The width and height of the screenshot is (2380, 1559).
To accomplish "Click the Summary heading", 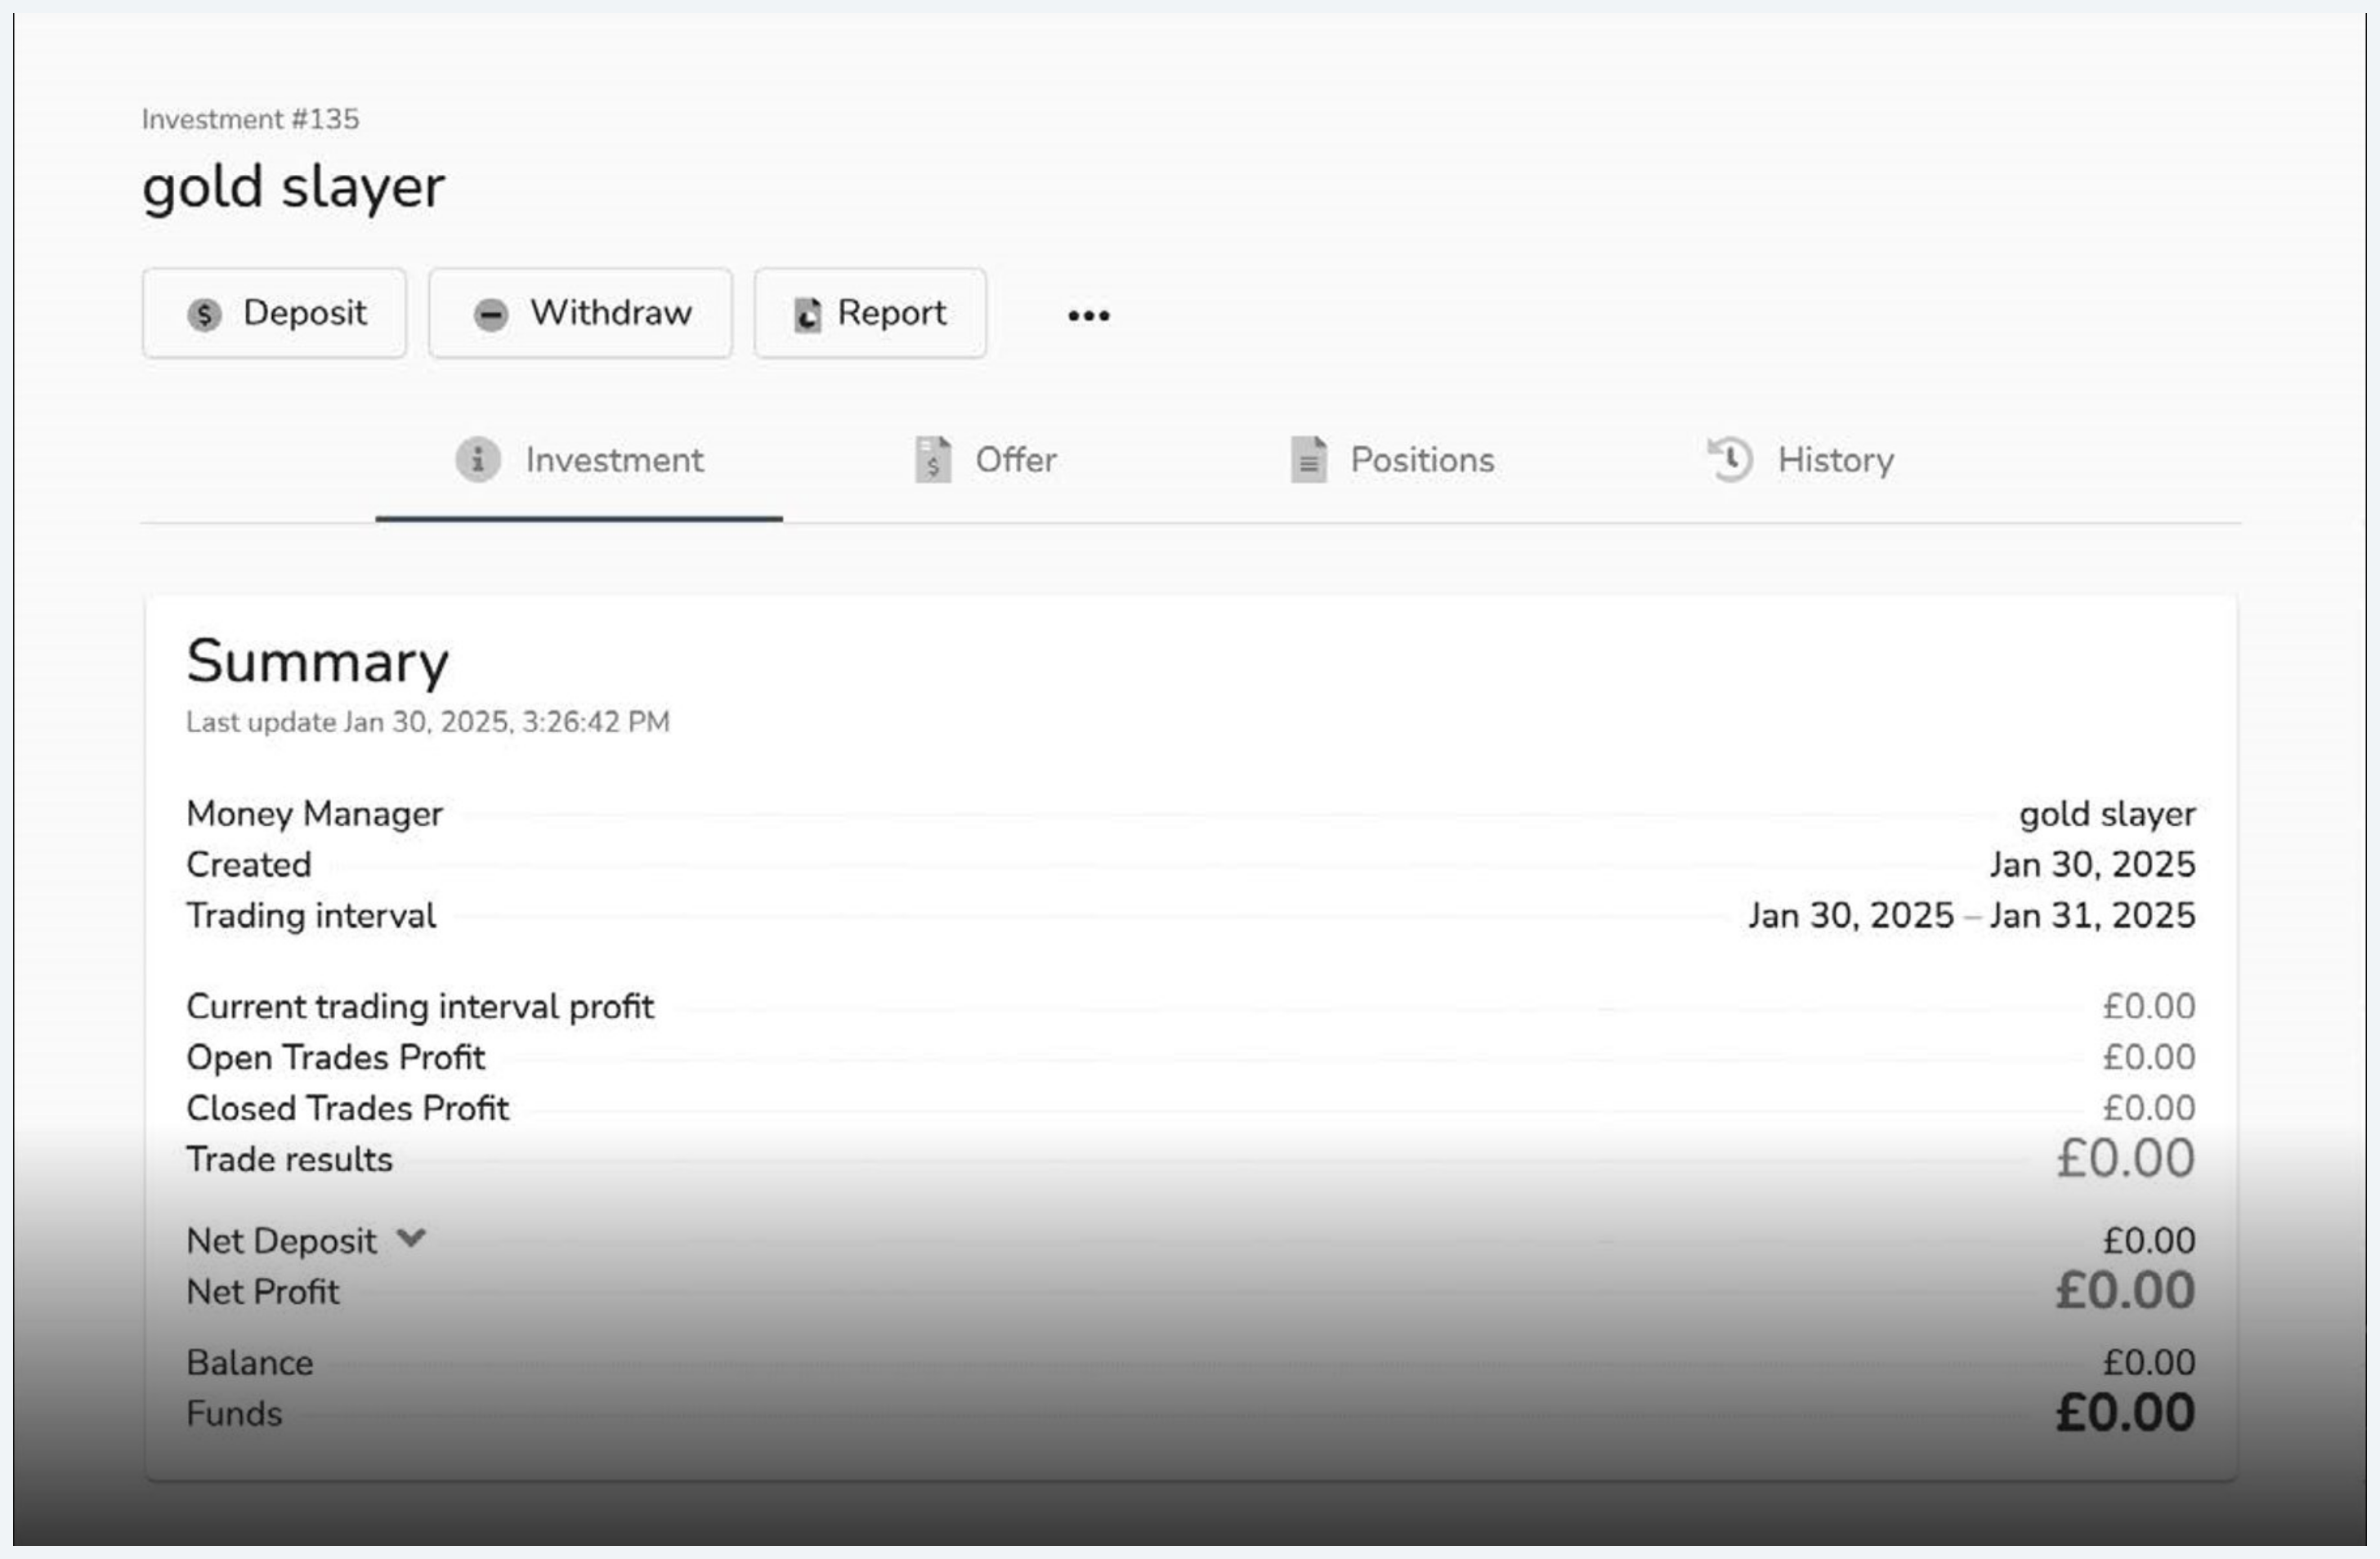I will (x=317, y=663).
